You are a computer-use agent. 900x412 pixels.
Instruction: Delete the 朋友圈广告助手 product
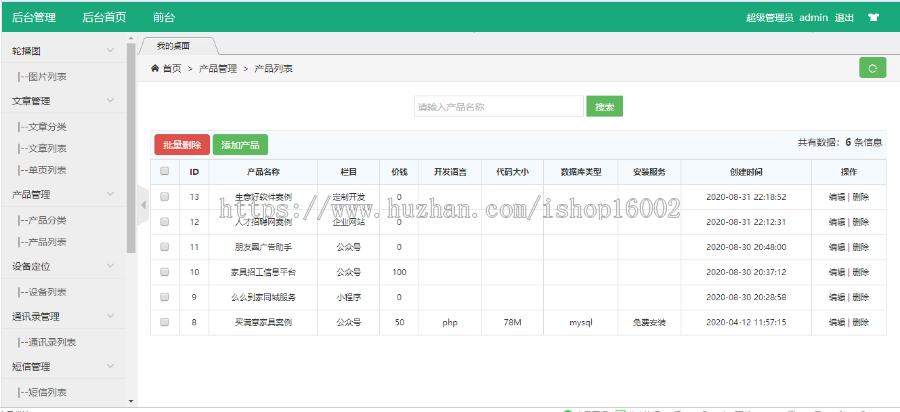click(x=860, y=247)
